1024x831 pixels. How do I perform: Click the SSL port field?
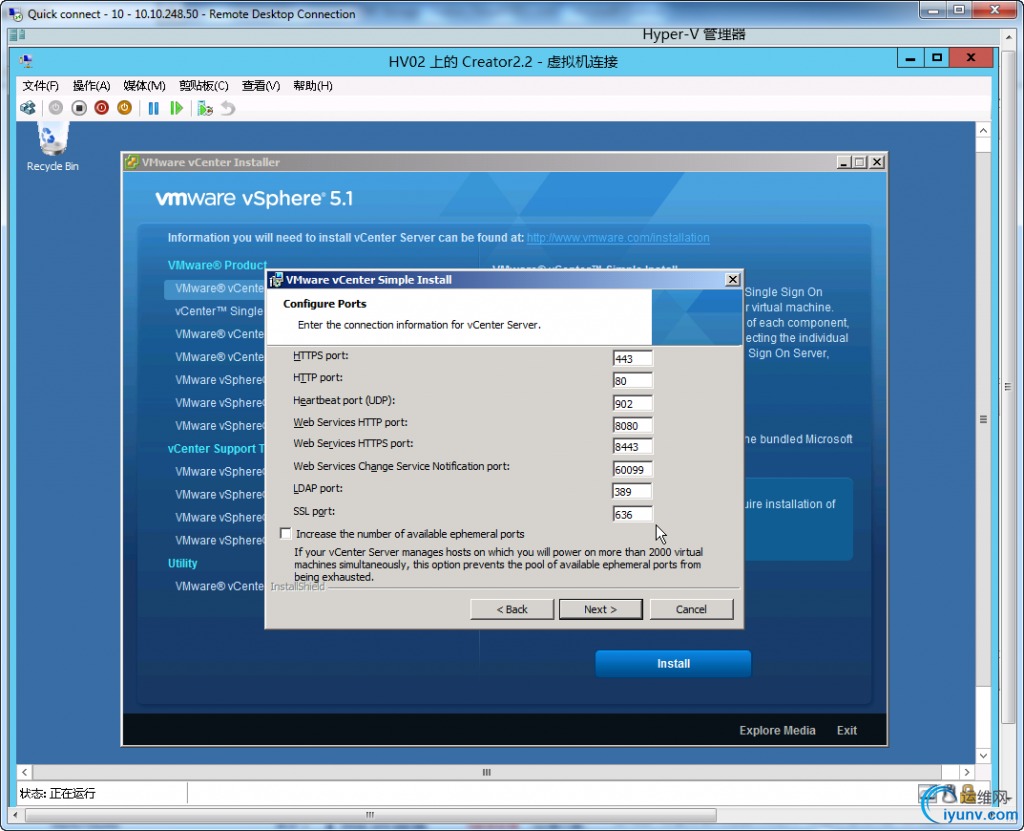coord(632,514)
